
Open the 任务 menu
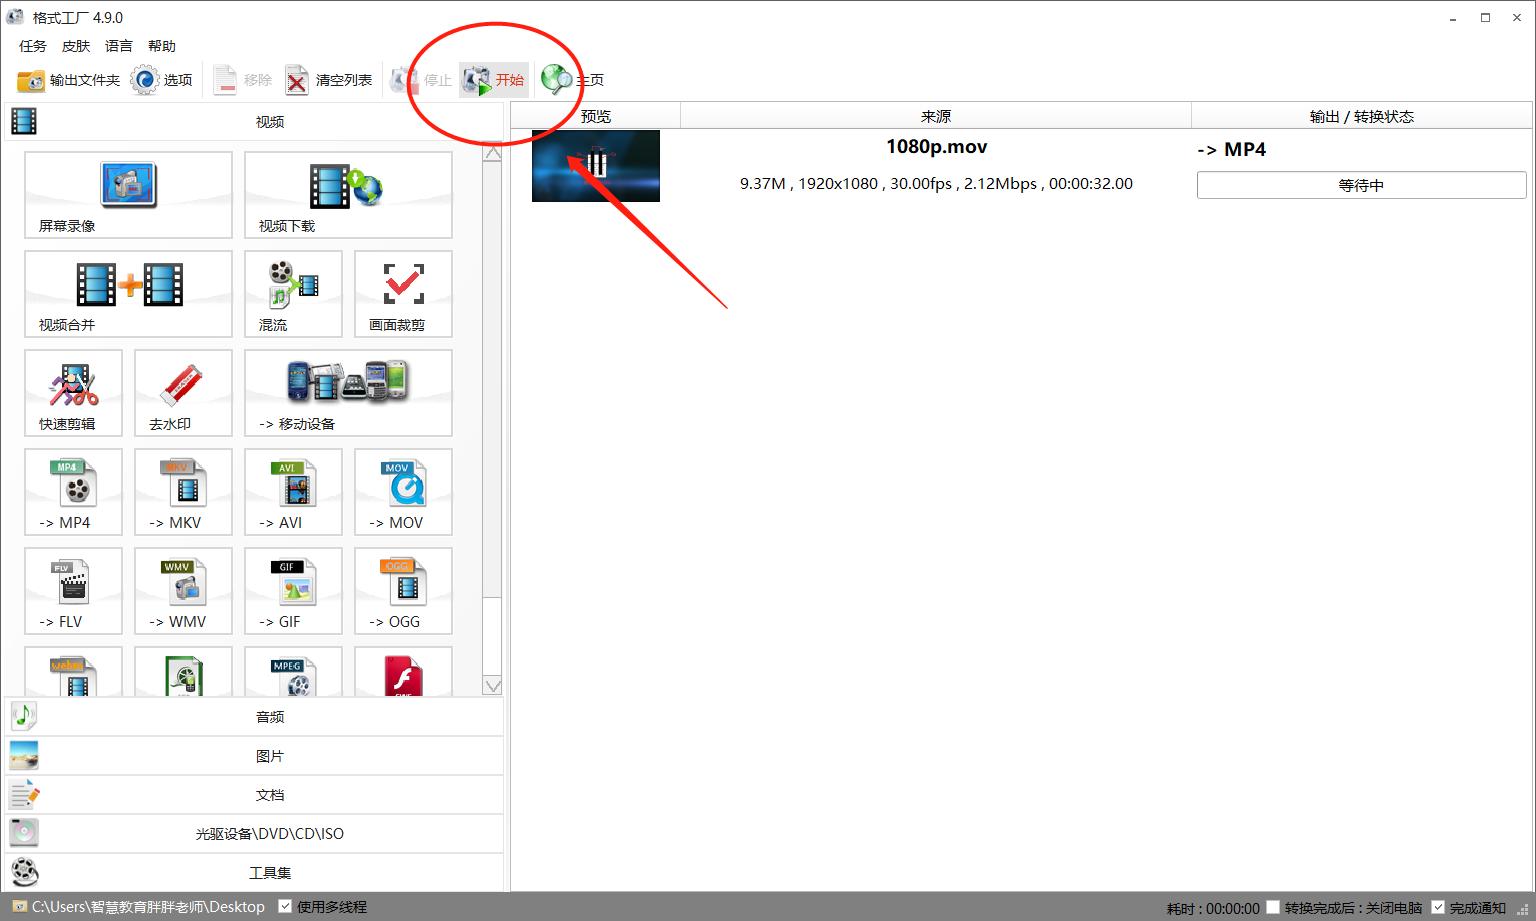pos(33,46)
